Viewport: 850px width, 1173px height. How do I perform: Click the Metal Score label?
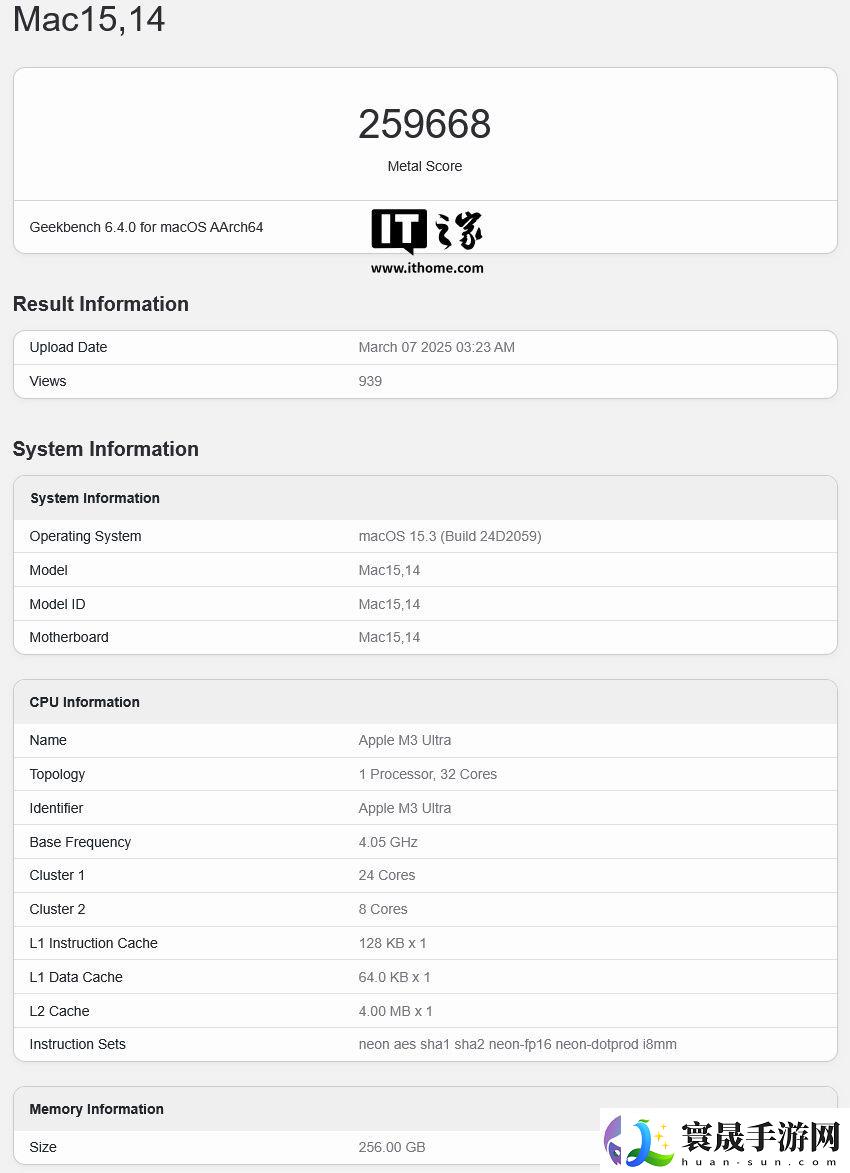(424, 166)
